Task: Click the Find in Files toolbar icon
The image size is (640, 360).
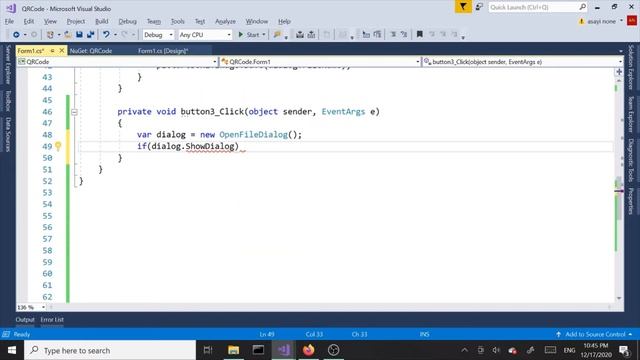Action: (277, 35)
